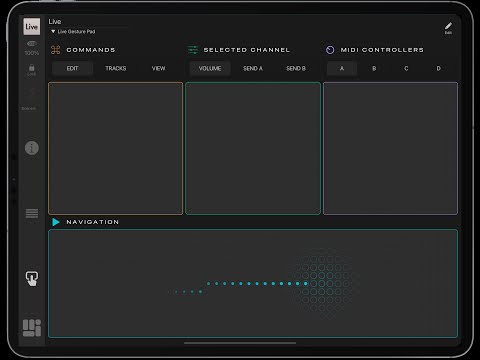
Task: Click the MIDI CONTROLLERS heading text
Action: pyautogui.click(x=382, y=50)
